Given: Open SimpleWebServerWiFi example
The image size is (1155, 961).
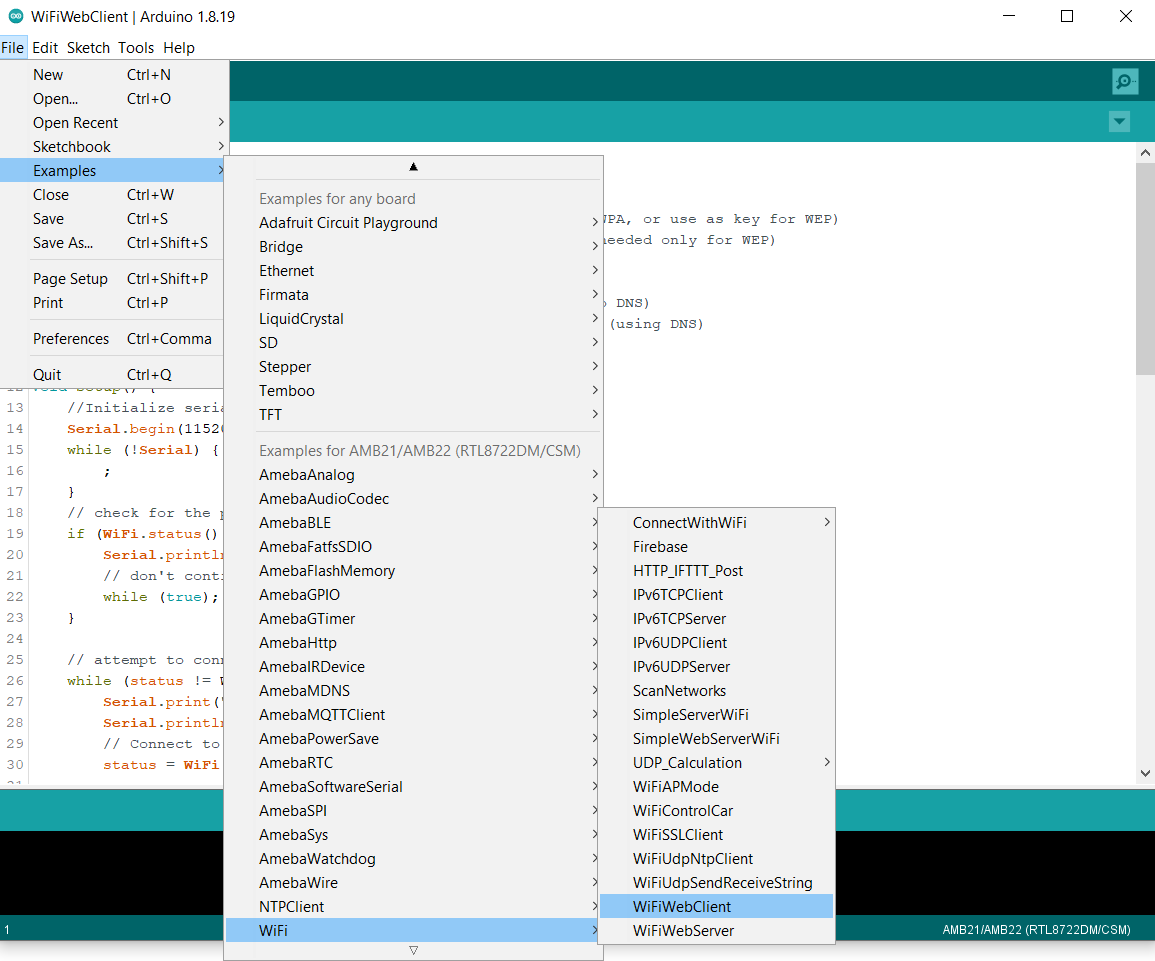Looking at the screenshot, I should tap(717, 739).
